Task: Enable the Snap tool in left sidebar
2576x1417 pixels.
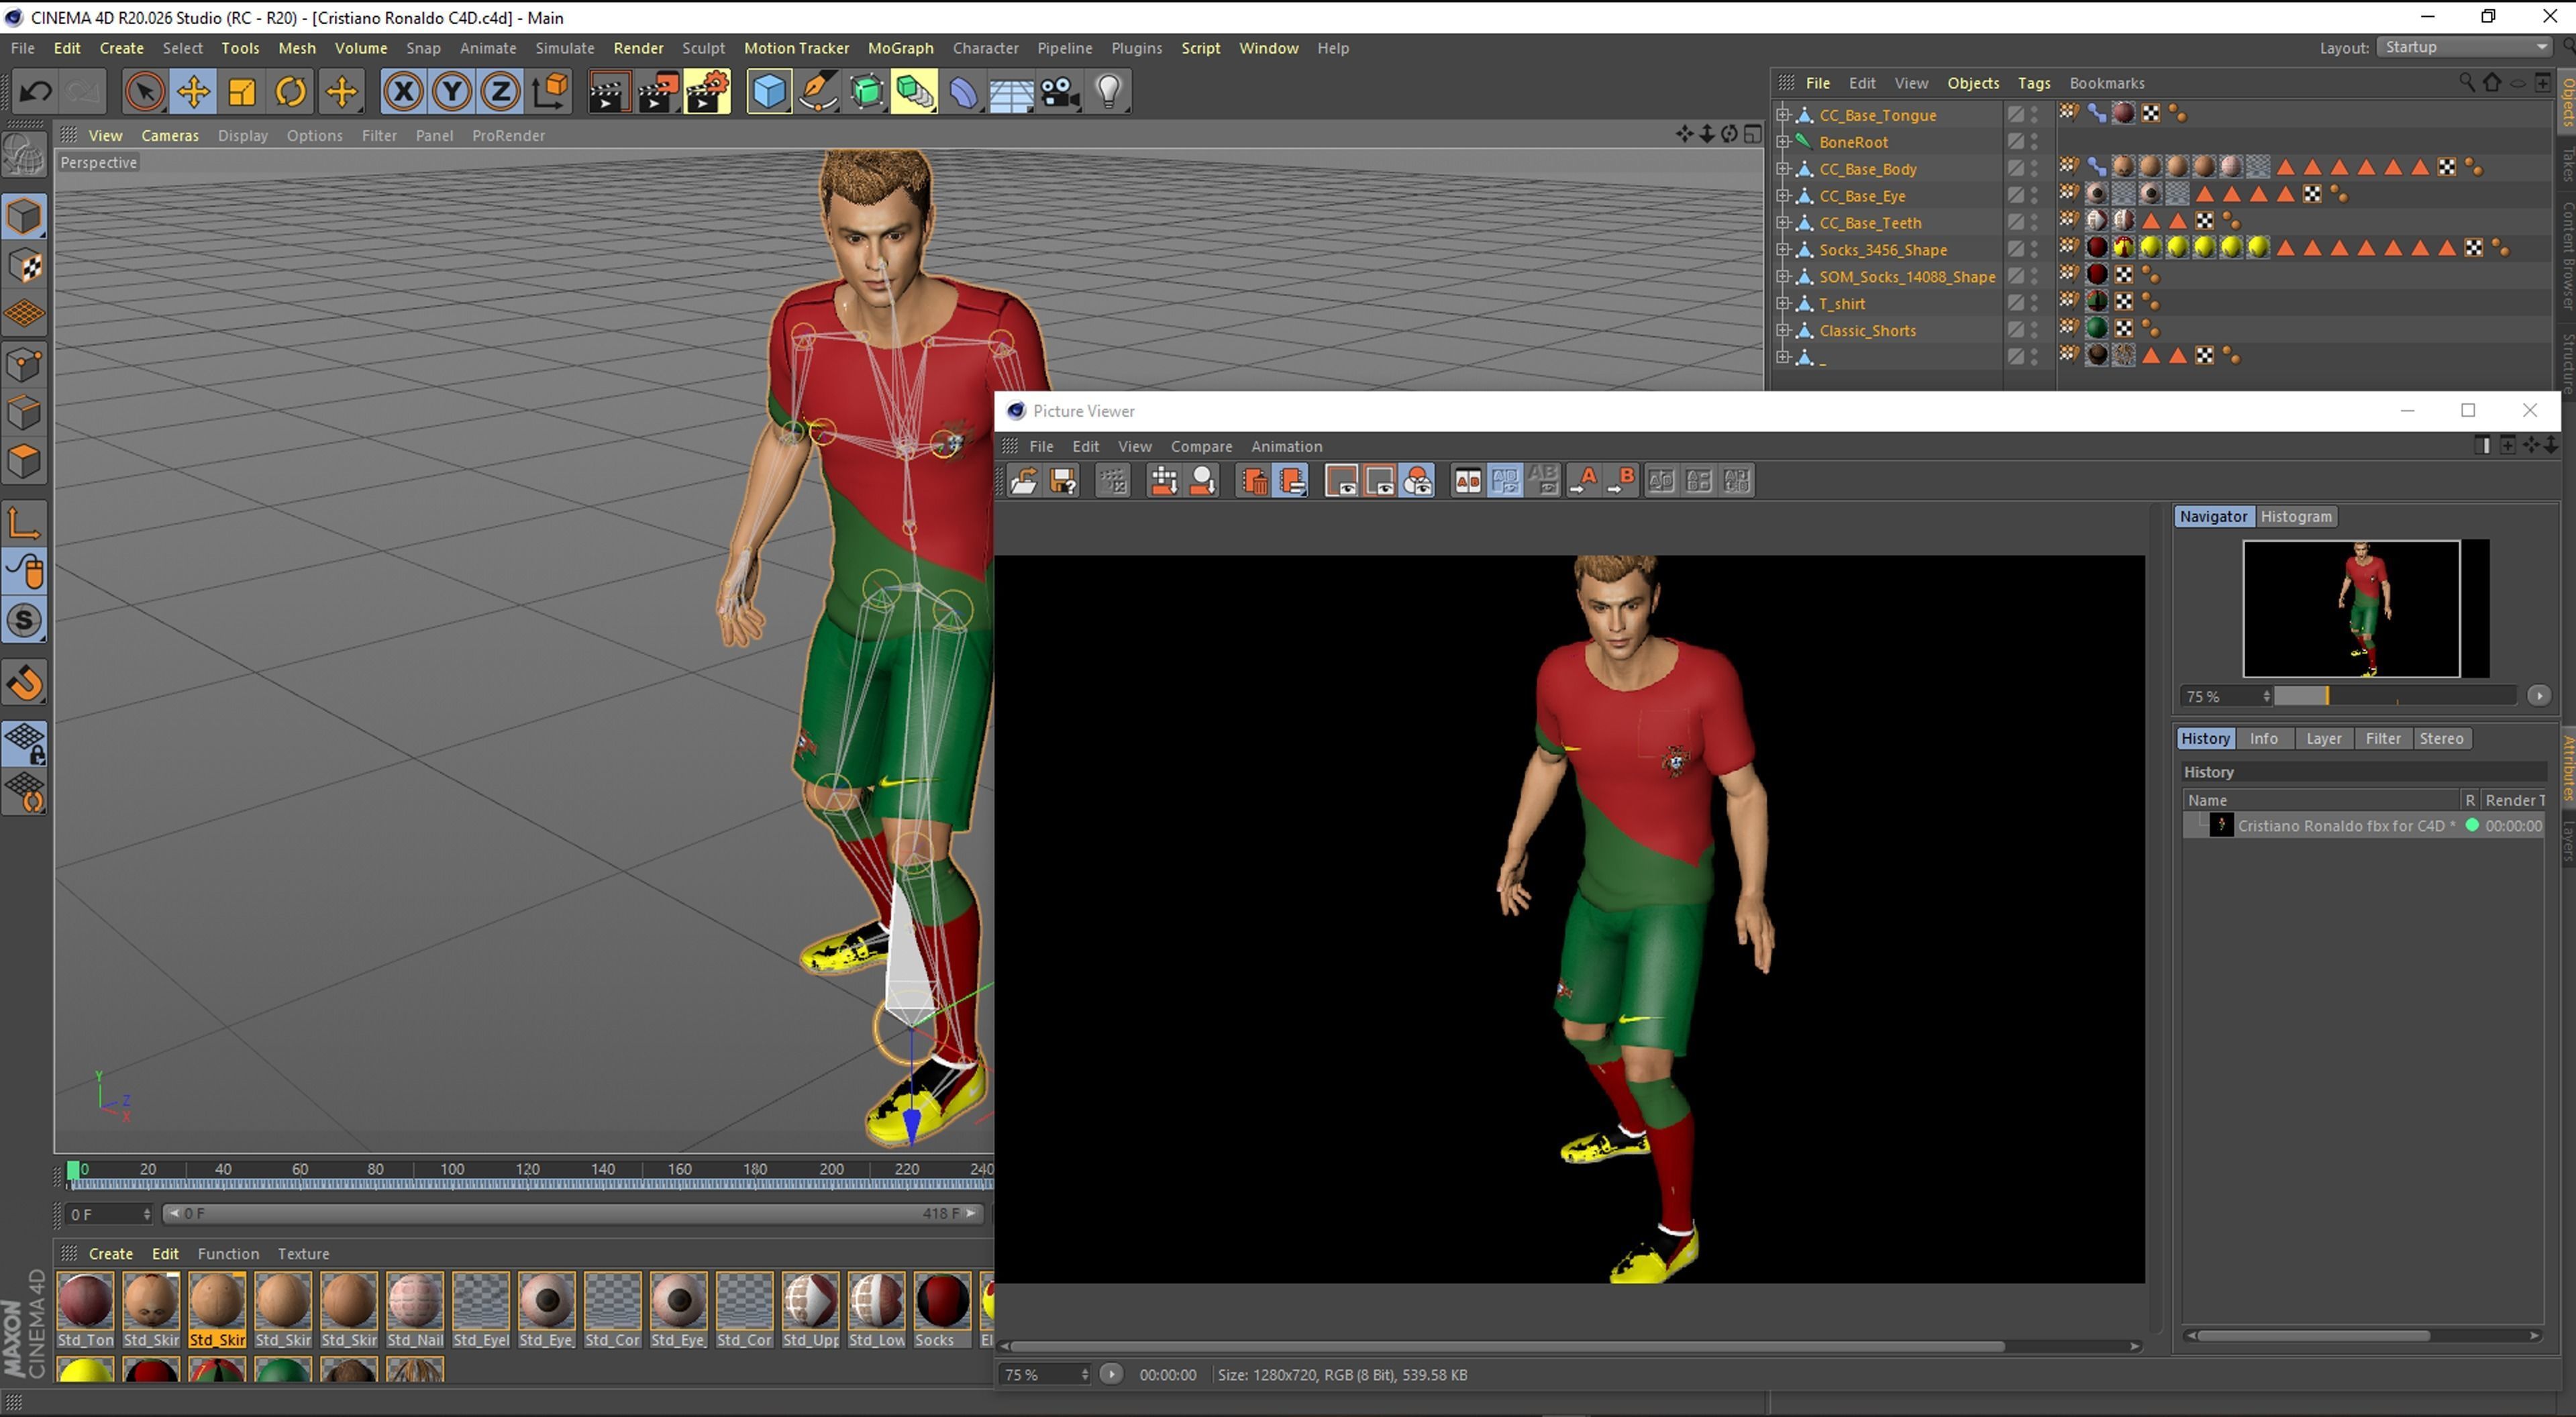Action: tap(25, 684)
